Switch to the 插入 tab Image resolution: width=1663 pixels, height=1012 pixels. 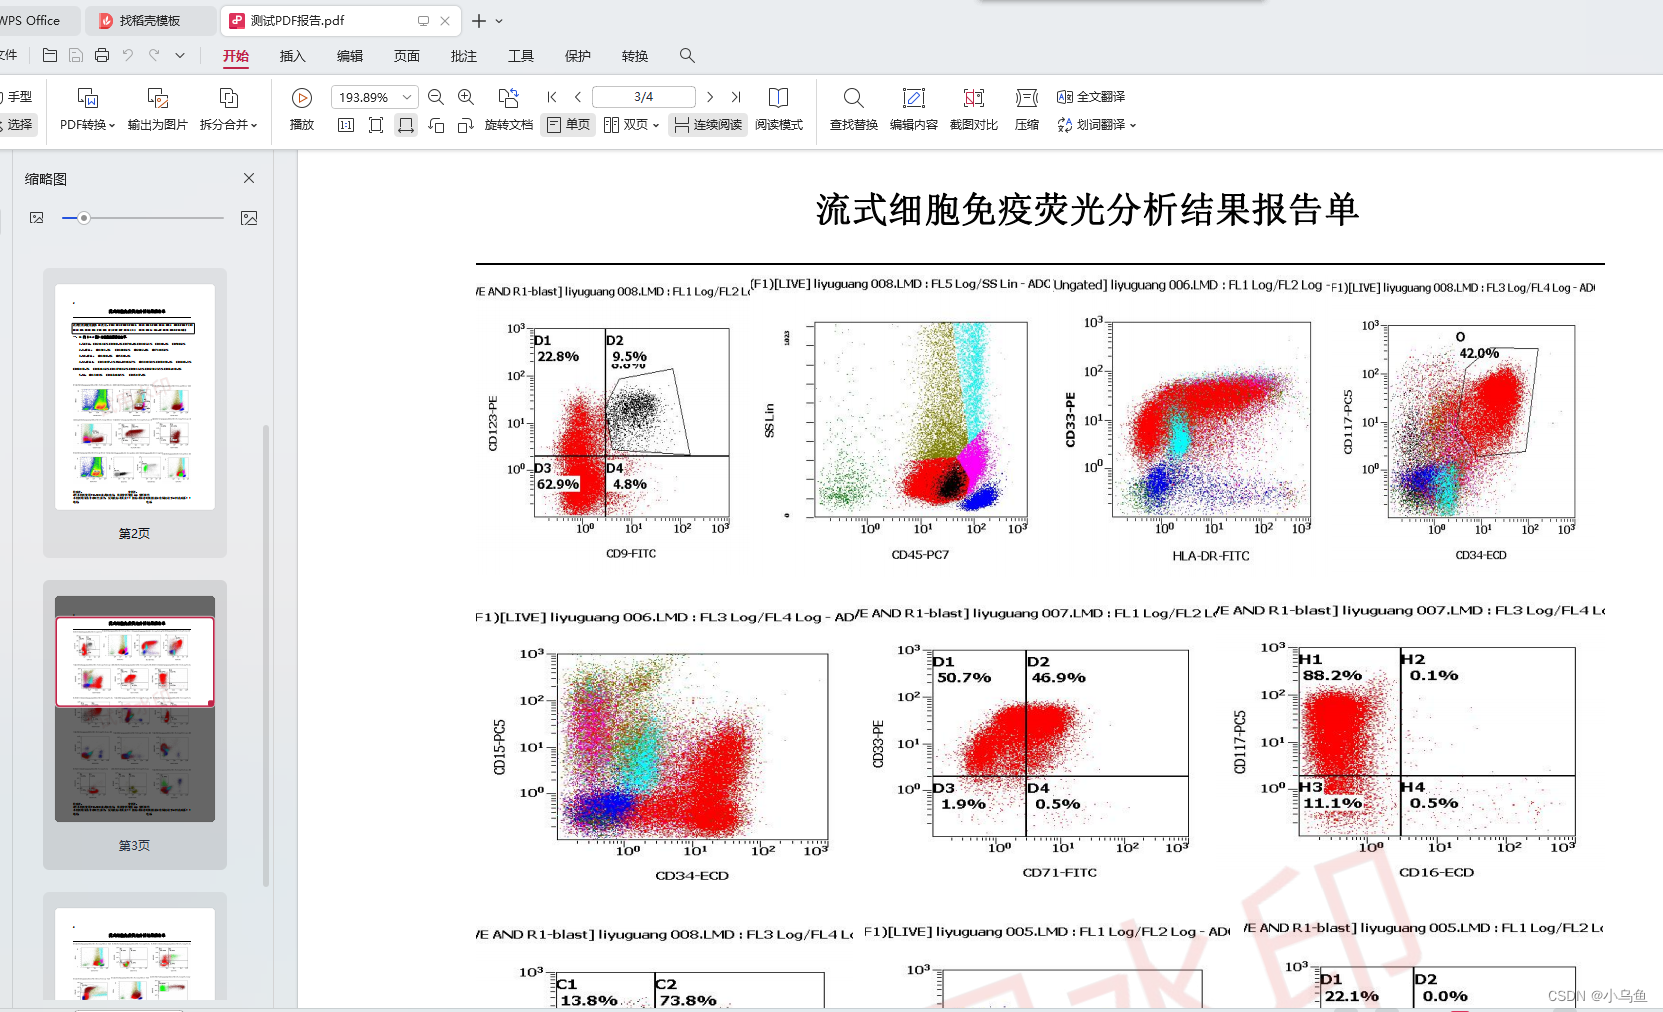293,56
